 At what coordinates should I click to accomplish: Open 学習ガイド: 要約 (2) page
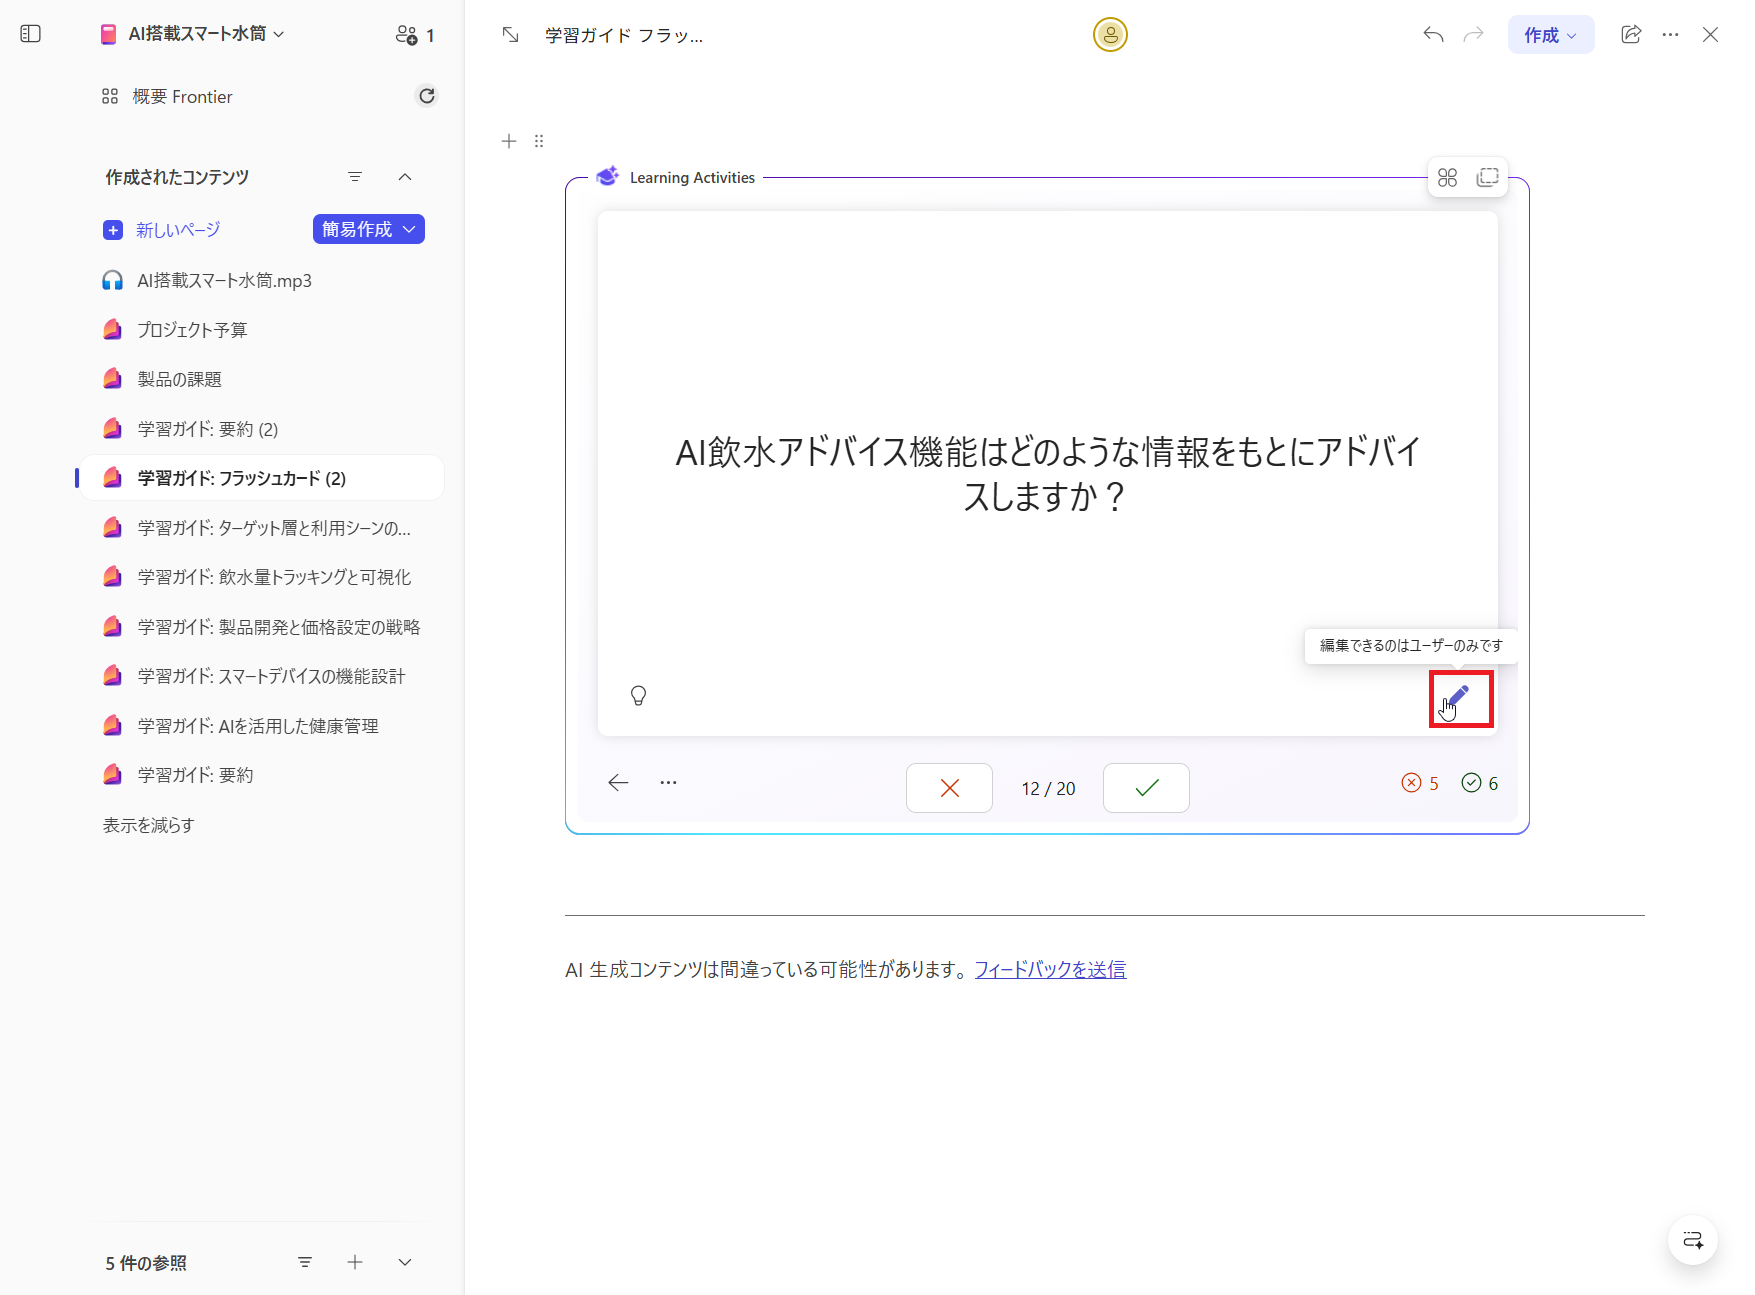[x=207, y=428]
